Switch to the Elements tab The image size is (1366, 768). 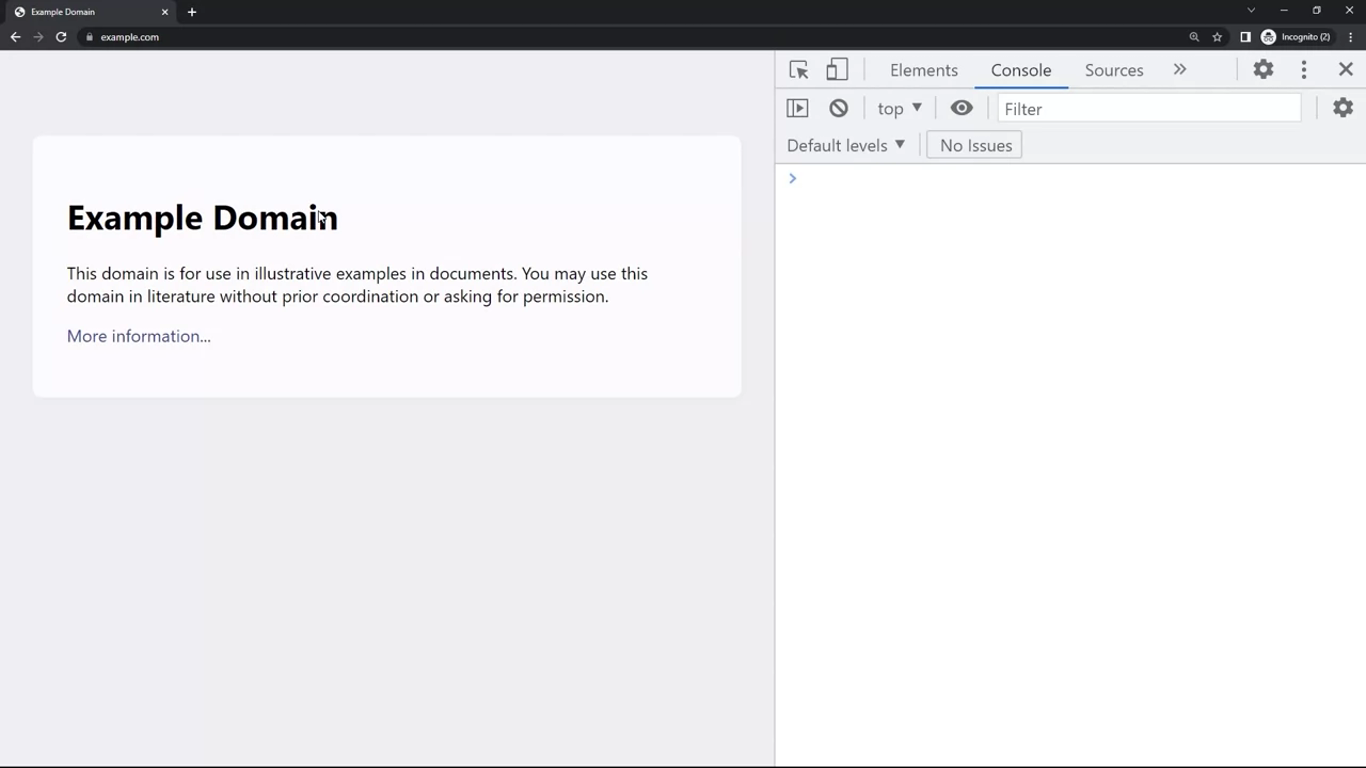923,70
